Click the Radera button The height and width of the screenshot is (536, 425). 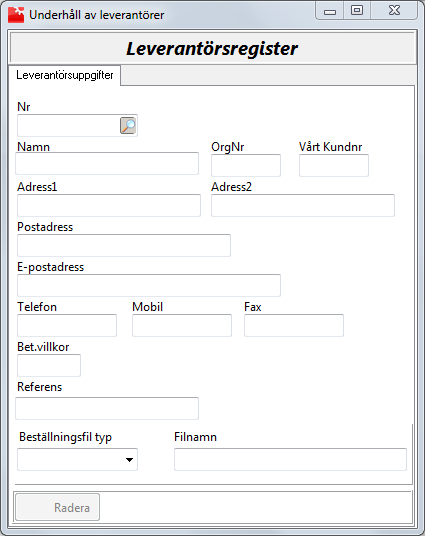pos(57,507)
